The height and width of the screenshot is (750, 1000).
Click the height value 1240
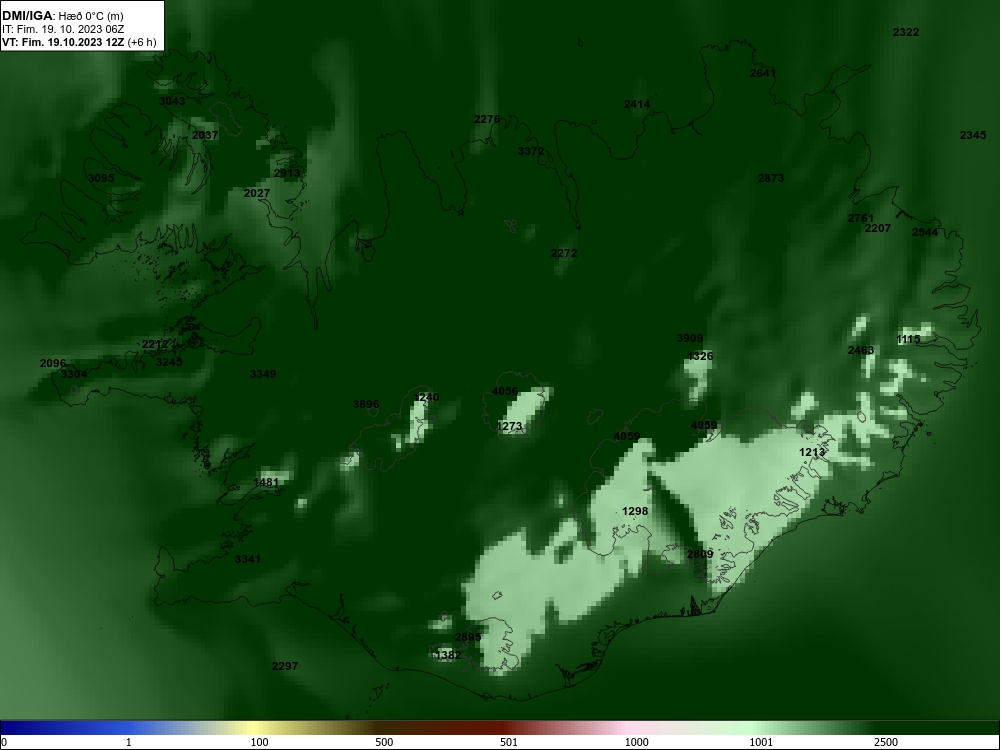[x=426, y=397]
